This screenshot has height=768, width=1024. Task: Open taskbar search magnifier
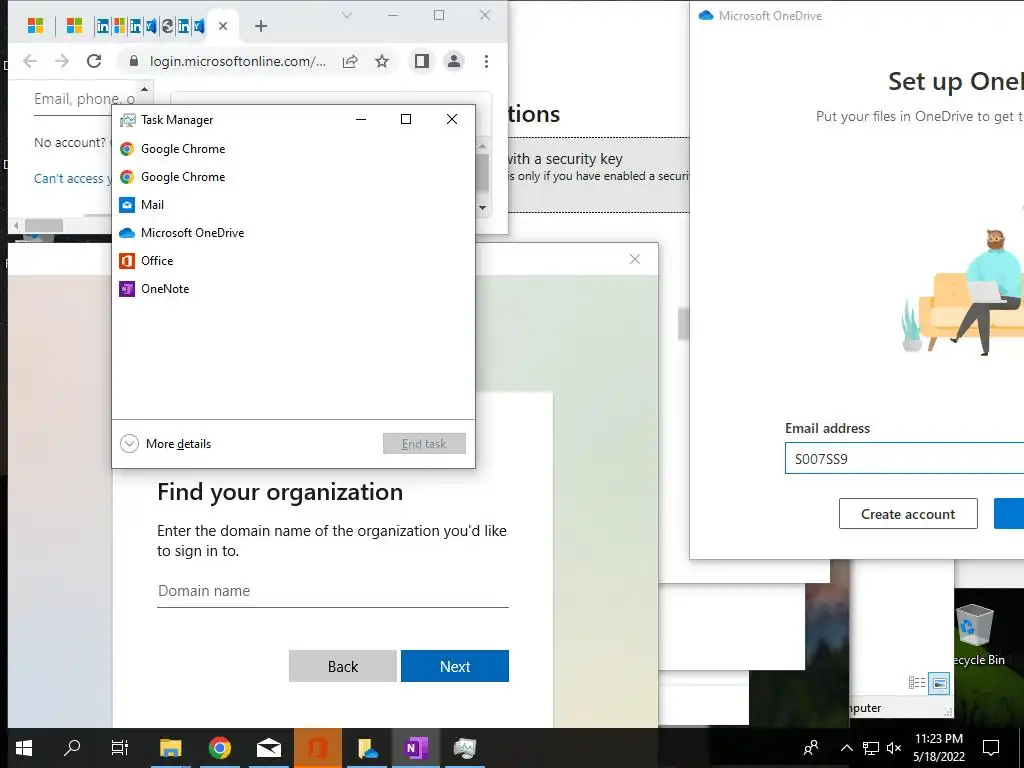click(72, 748)
